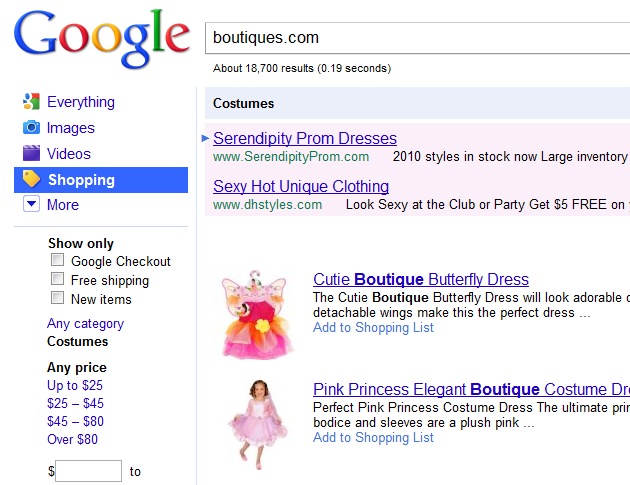Click the Images camera icon
The image size is (630, 485).
click(x=31, y=128)
